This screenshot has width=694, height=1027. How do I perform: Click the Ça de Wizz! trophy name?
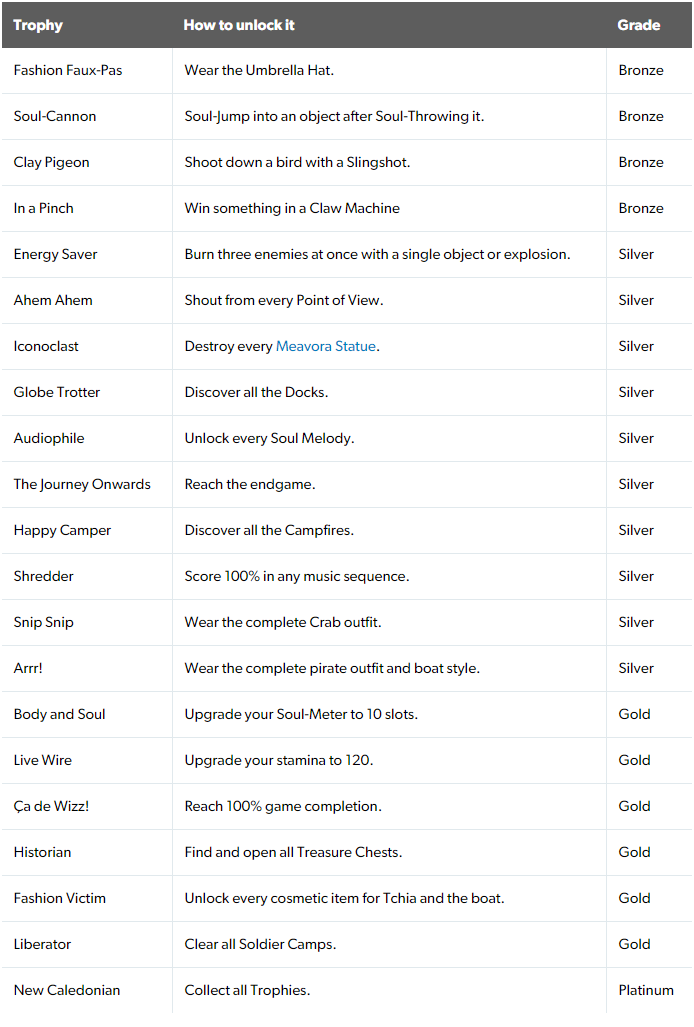coord(51,806)
